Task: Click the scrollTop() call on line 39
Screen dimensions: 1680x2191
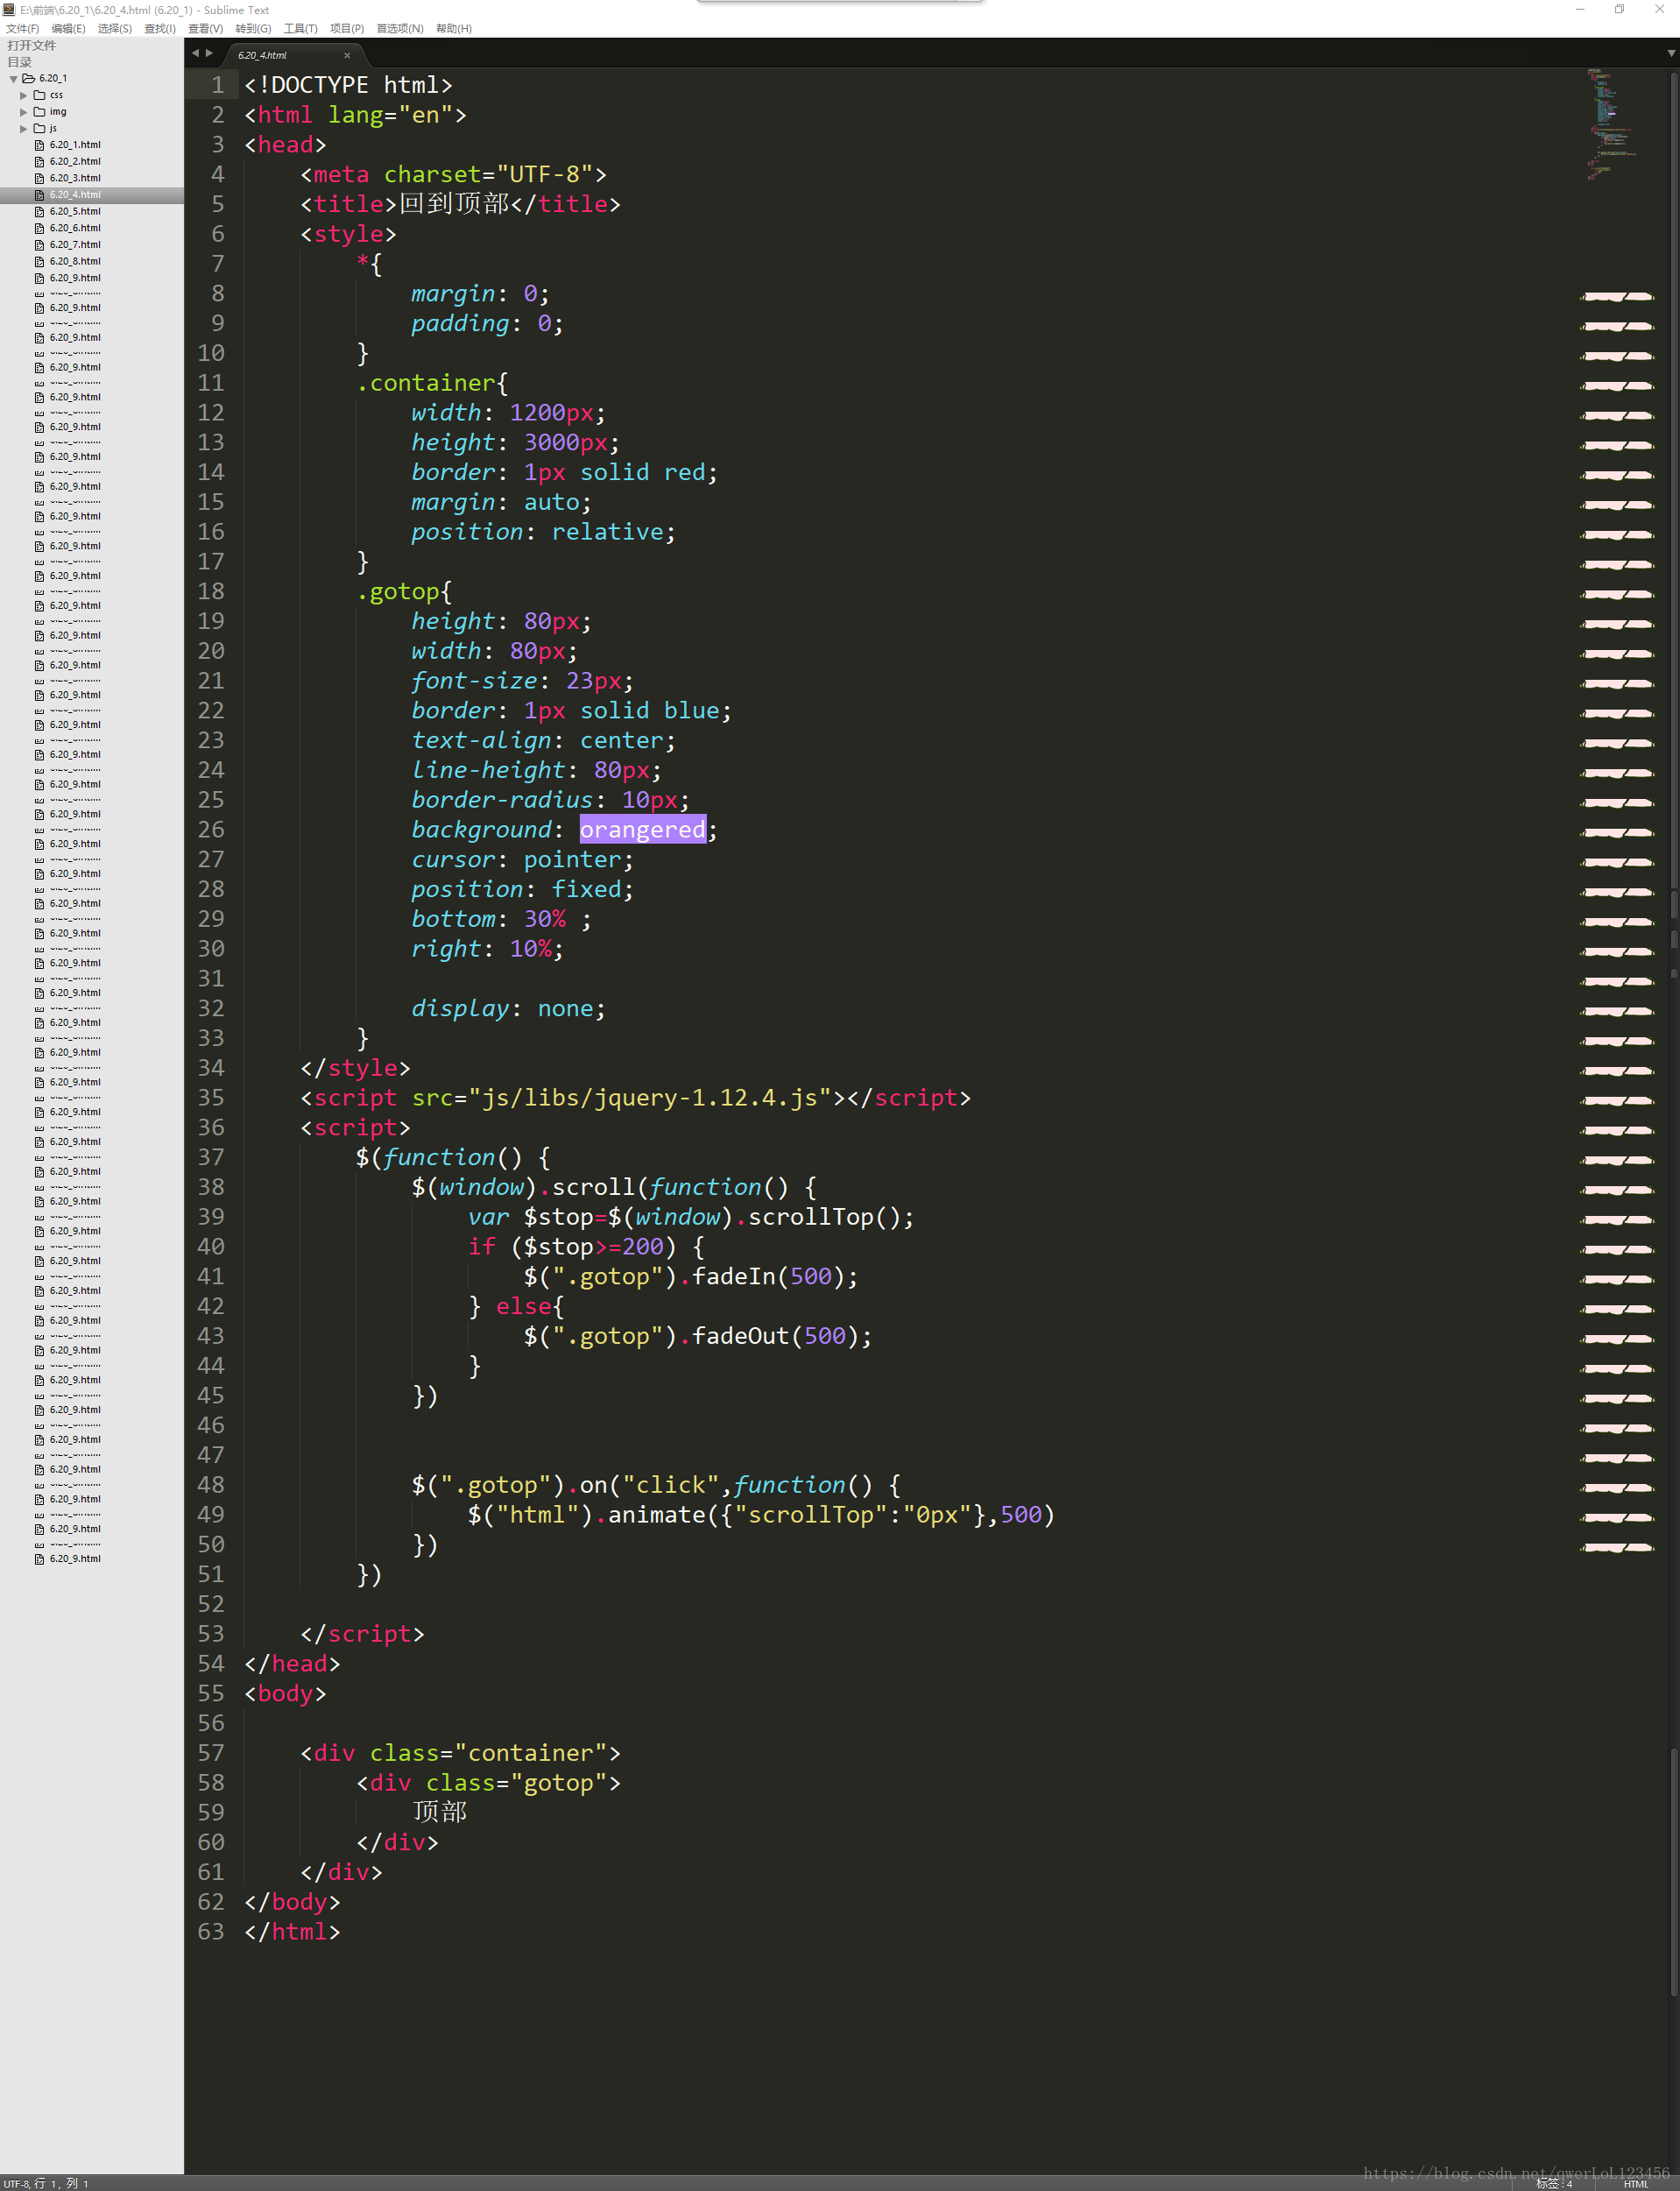Action: point(825,1217)
